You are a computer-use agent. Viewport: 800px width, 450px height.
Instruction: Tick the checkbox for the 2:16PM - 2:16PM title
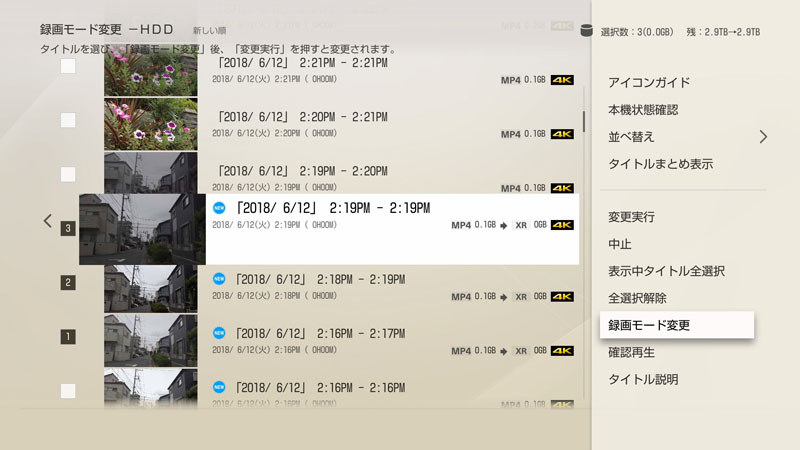(68, 391)
